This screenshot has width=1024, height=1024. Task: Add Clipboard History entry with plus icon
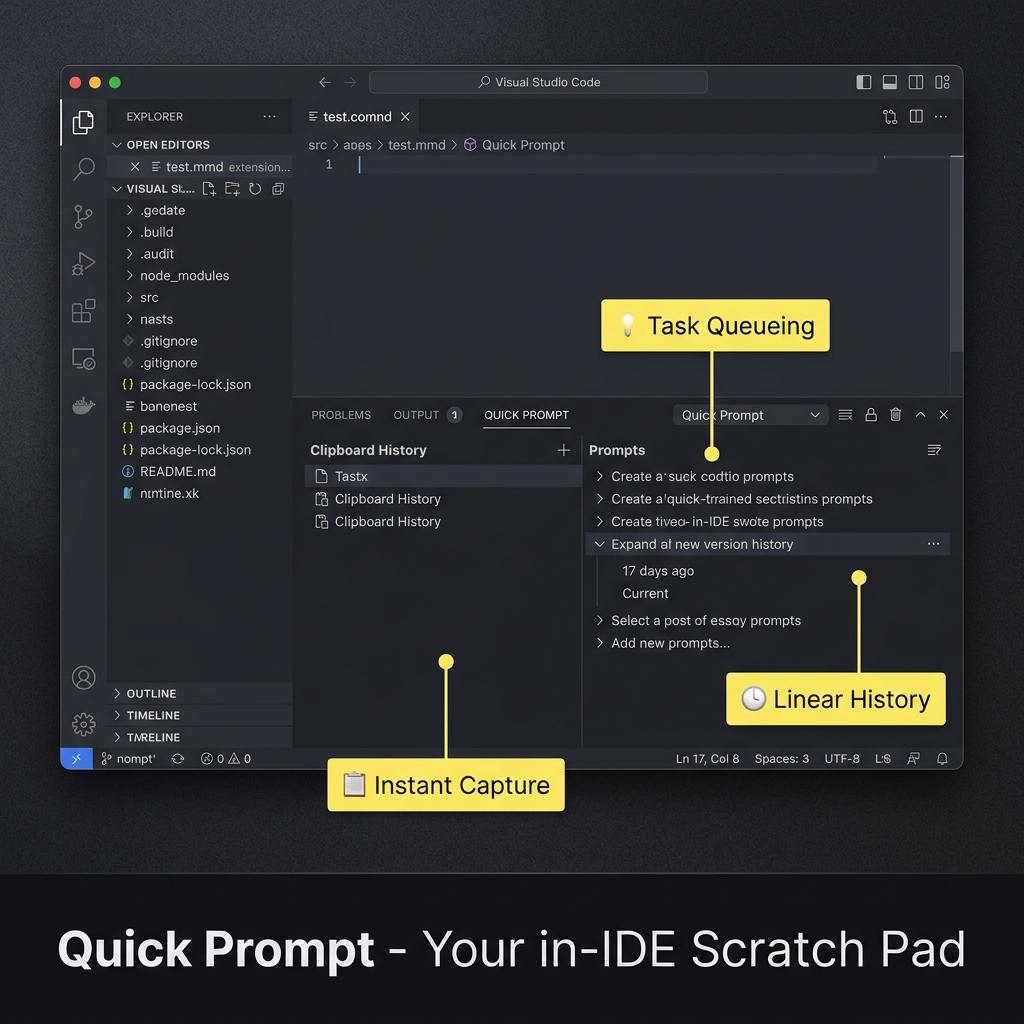(x=564, y=450)
